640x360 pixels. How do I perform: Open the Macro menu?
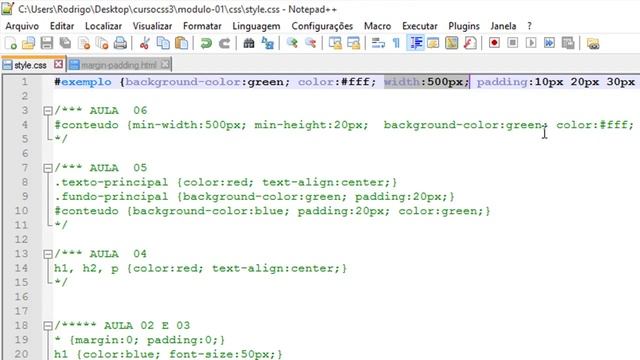tap(377, 26)
